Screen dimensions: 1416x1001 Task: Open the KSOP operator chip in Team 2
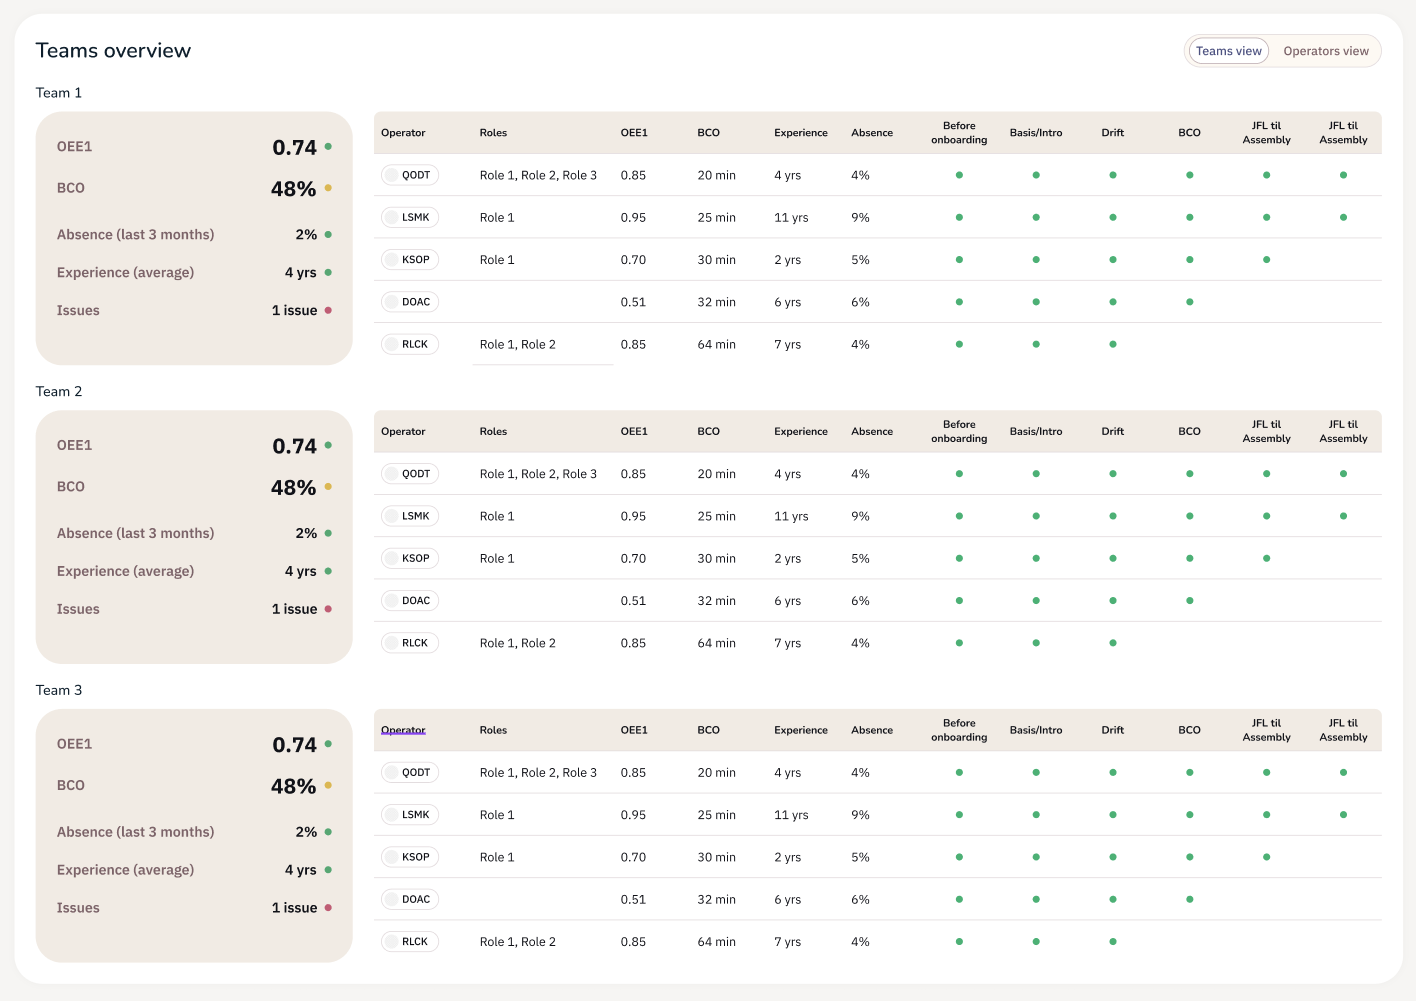coord(410,558)
